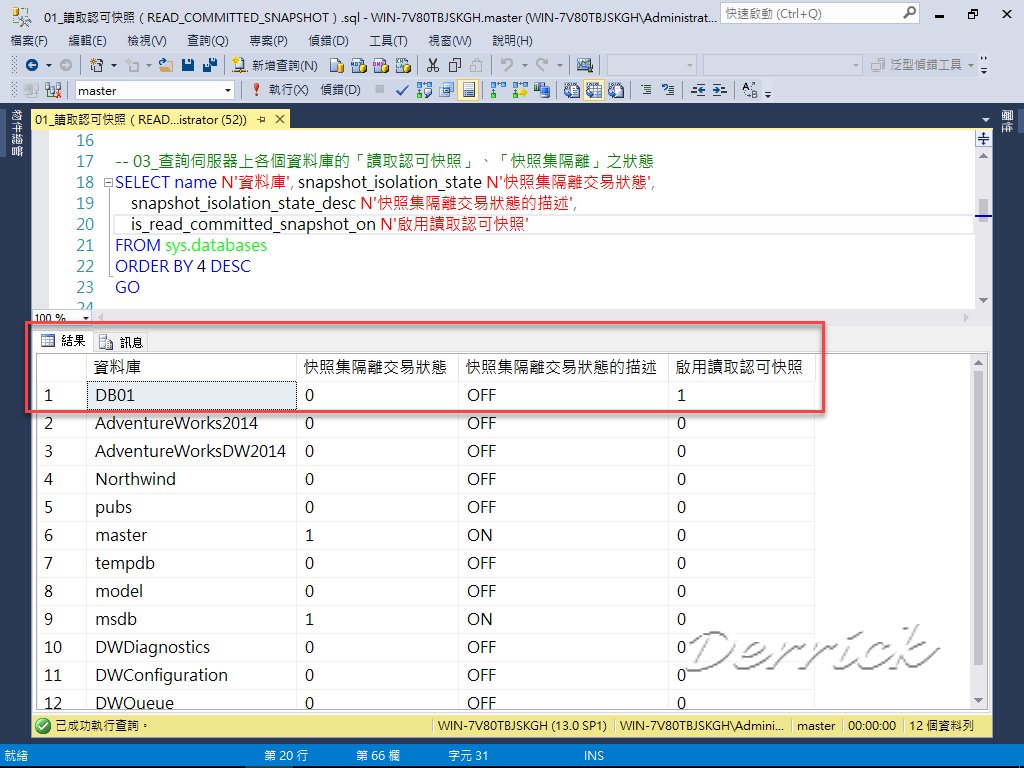Click the 啟用讀取認可快照 column header
This screenshot has width=1024, height=768.
pos(741,367)
